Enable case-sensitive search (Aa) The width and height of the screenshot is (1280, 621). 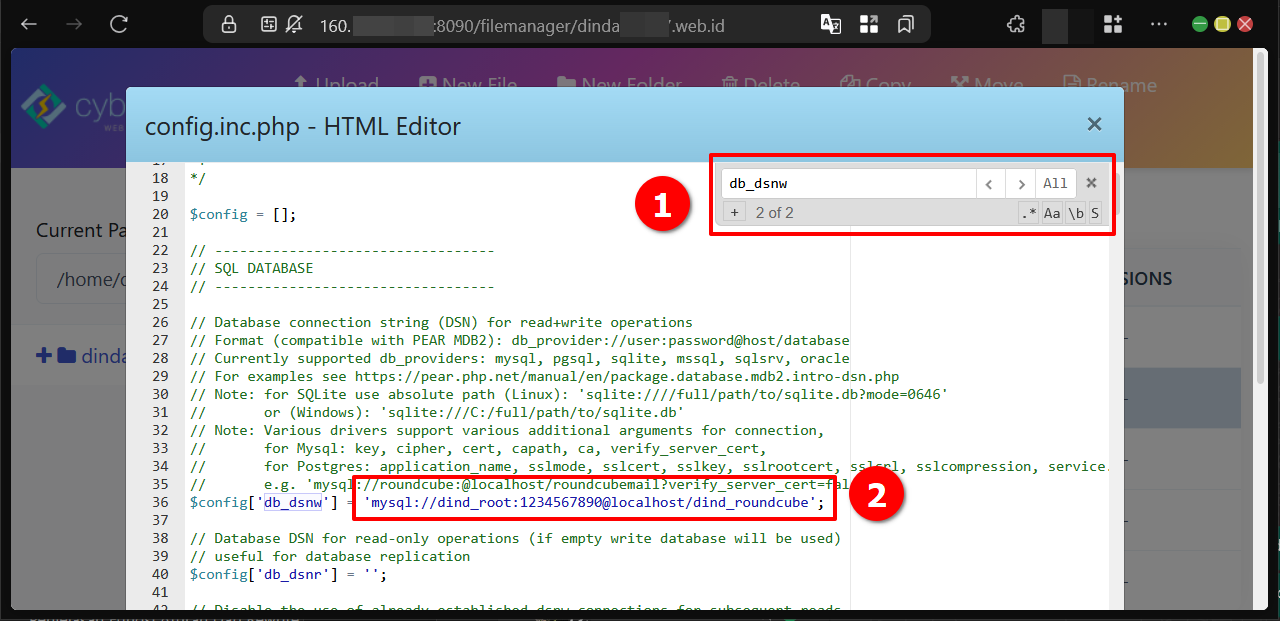point(1052,213)
